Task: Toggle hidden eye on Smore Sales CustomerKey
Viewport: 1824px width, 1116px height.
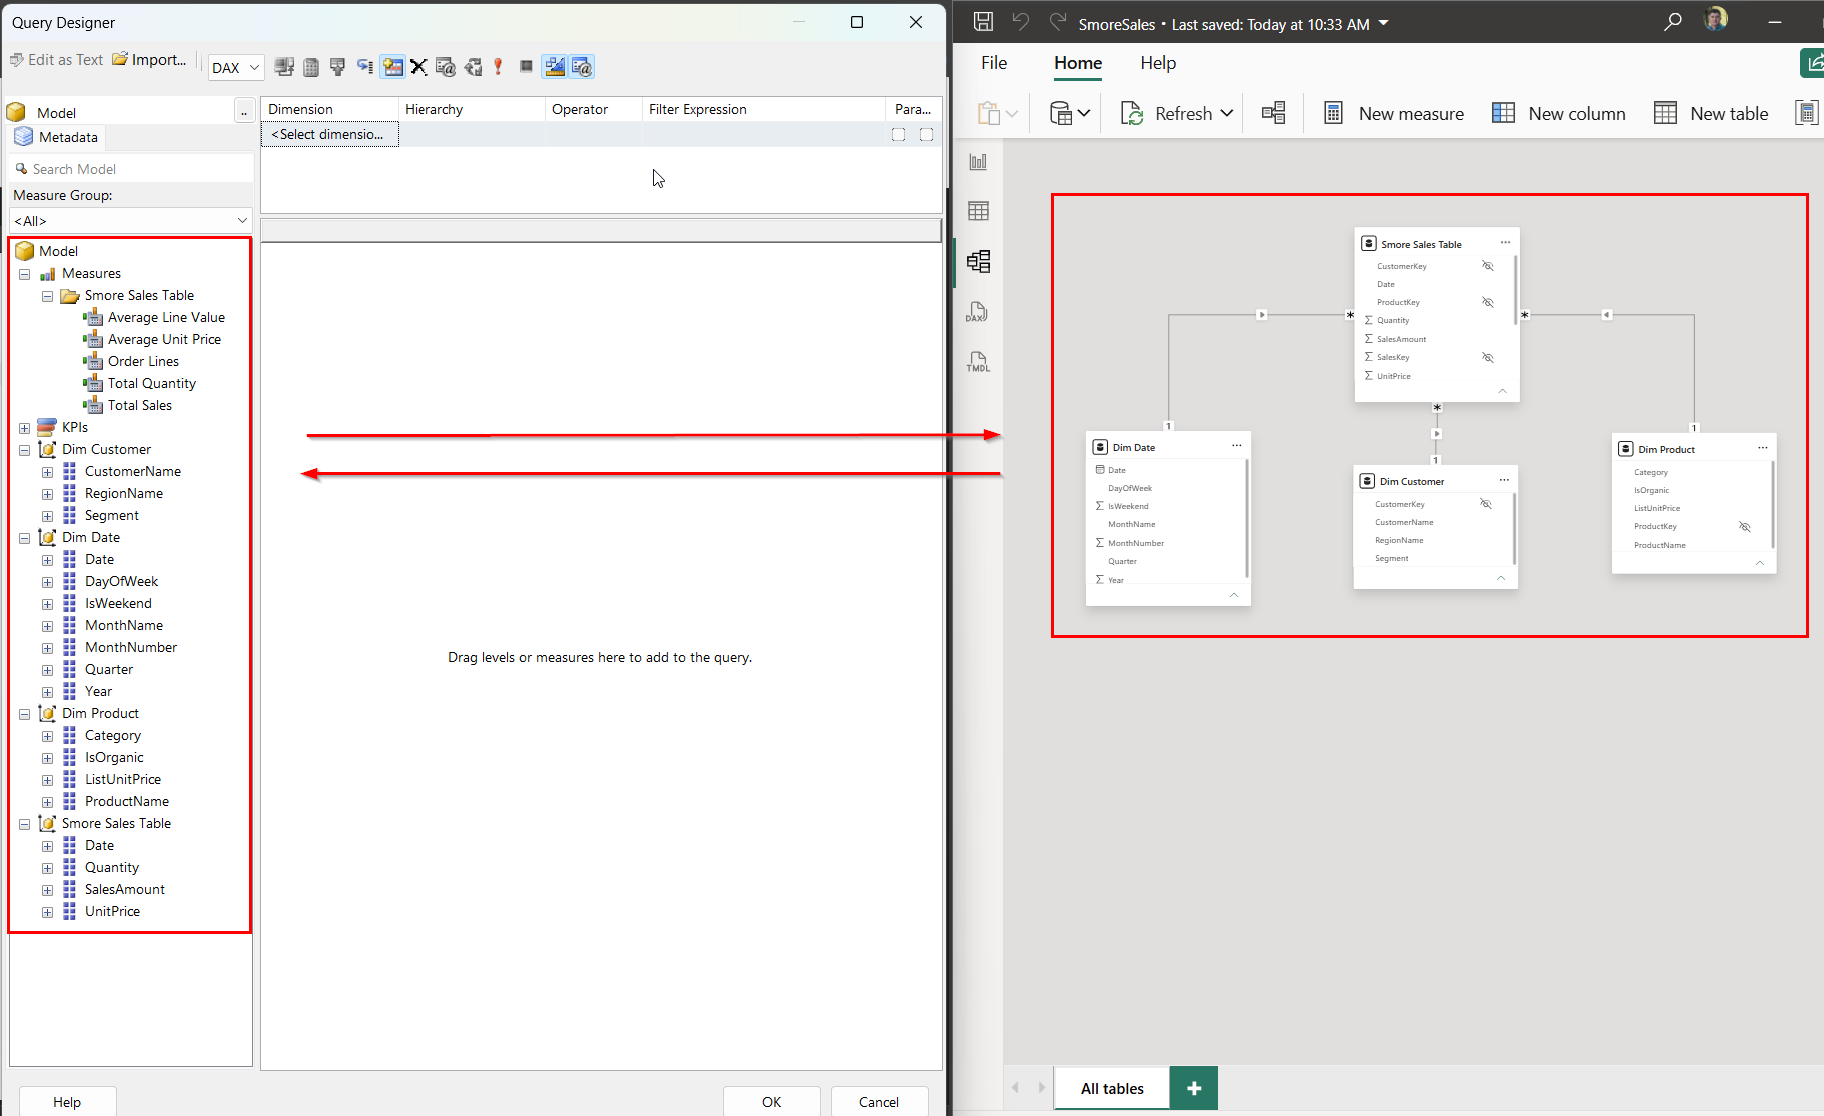Action: [1488, 266]
